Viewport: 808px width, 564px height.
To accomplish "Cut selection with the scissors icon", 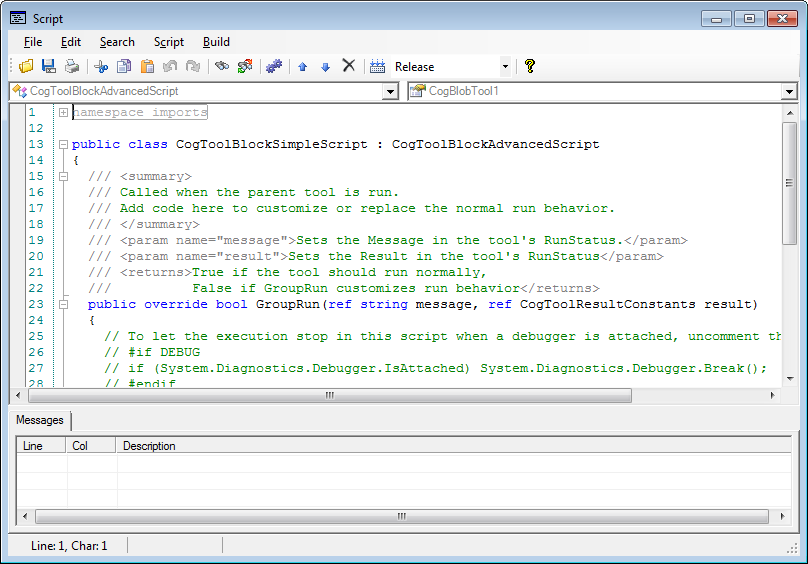I will [100, 66].
